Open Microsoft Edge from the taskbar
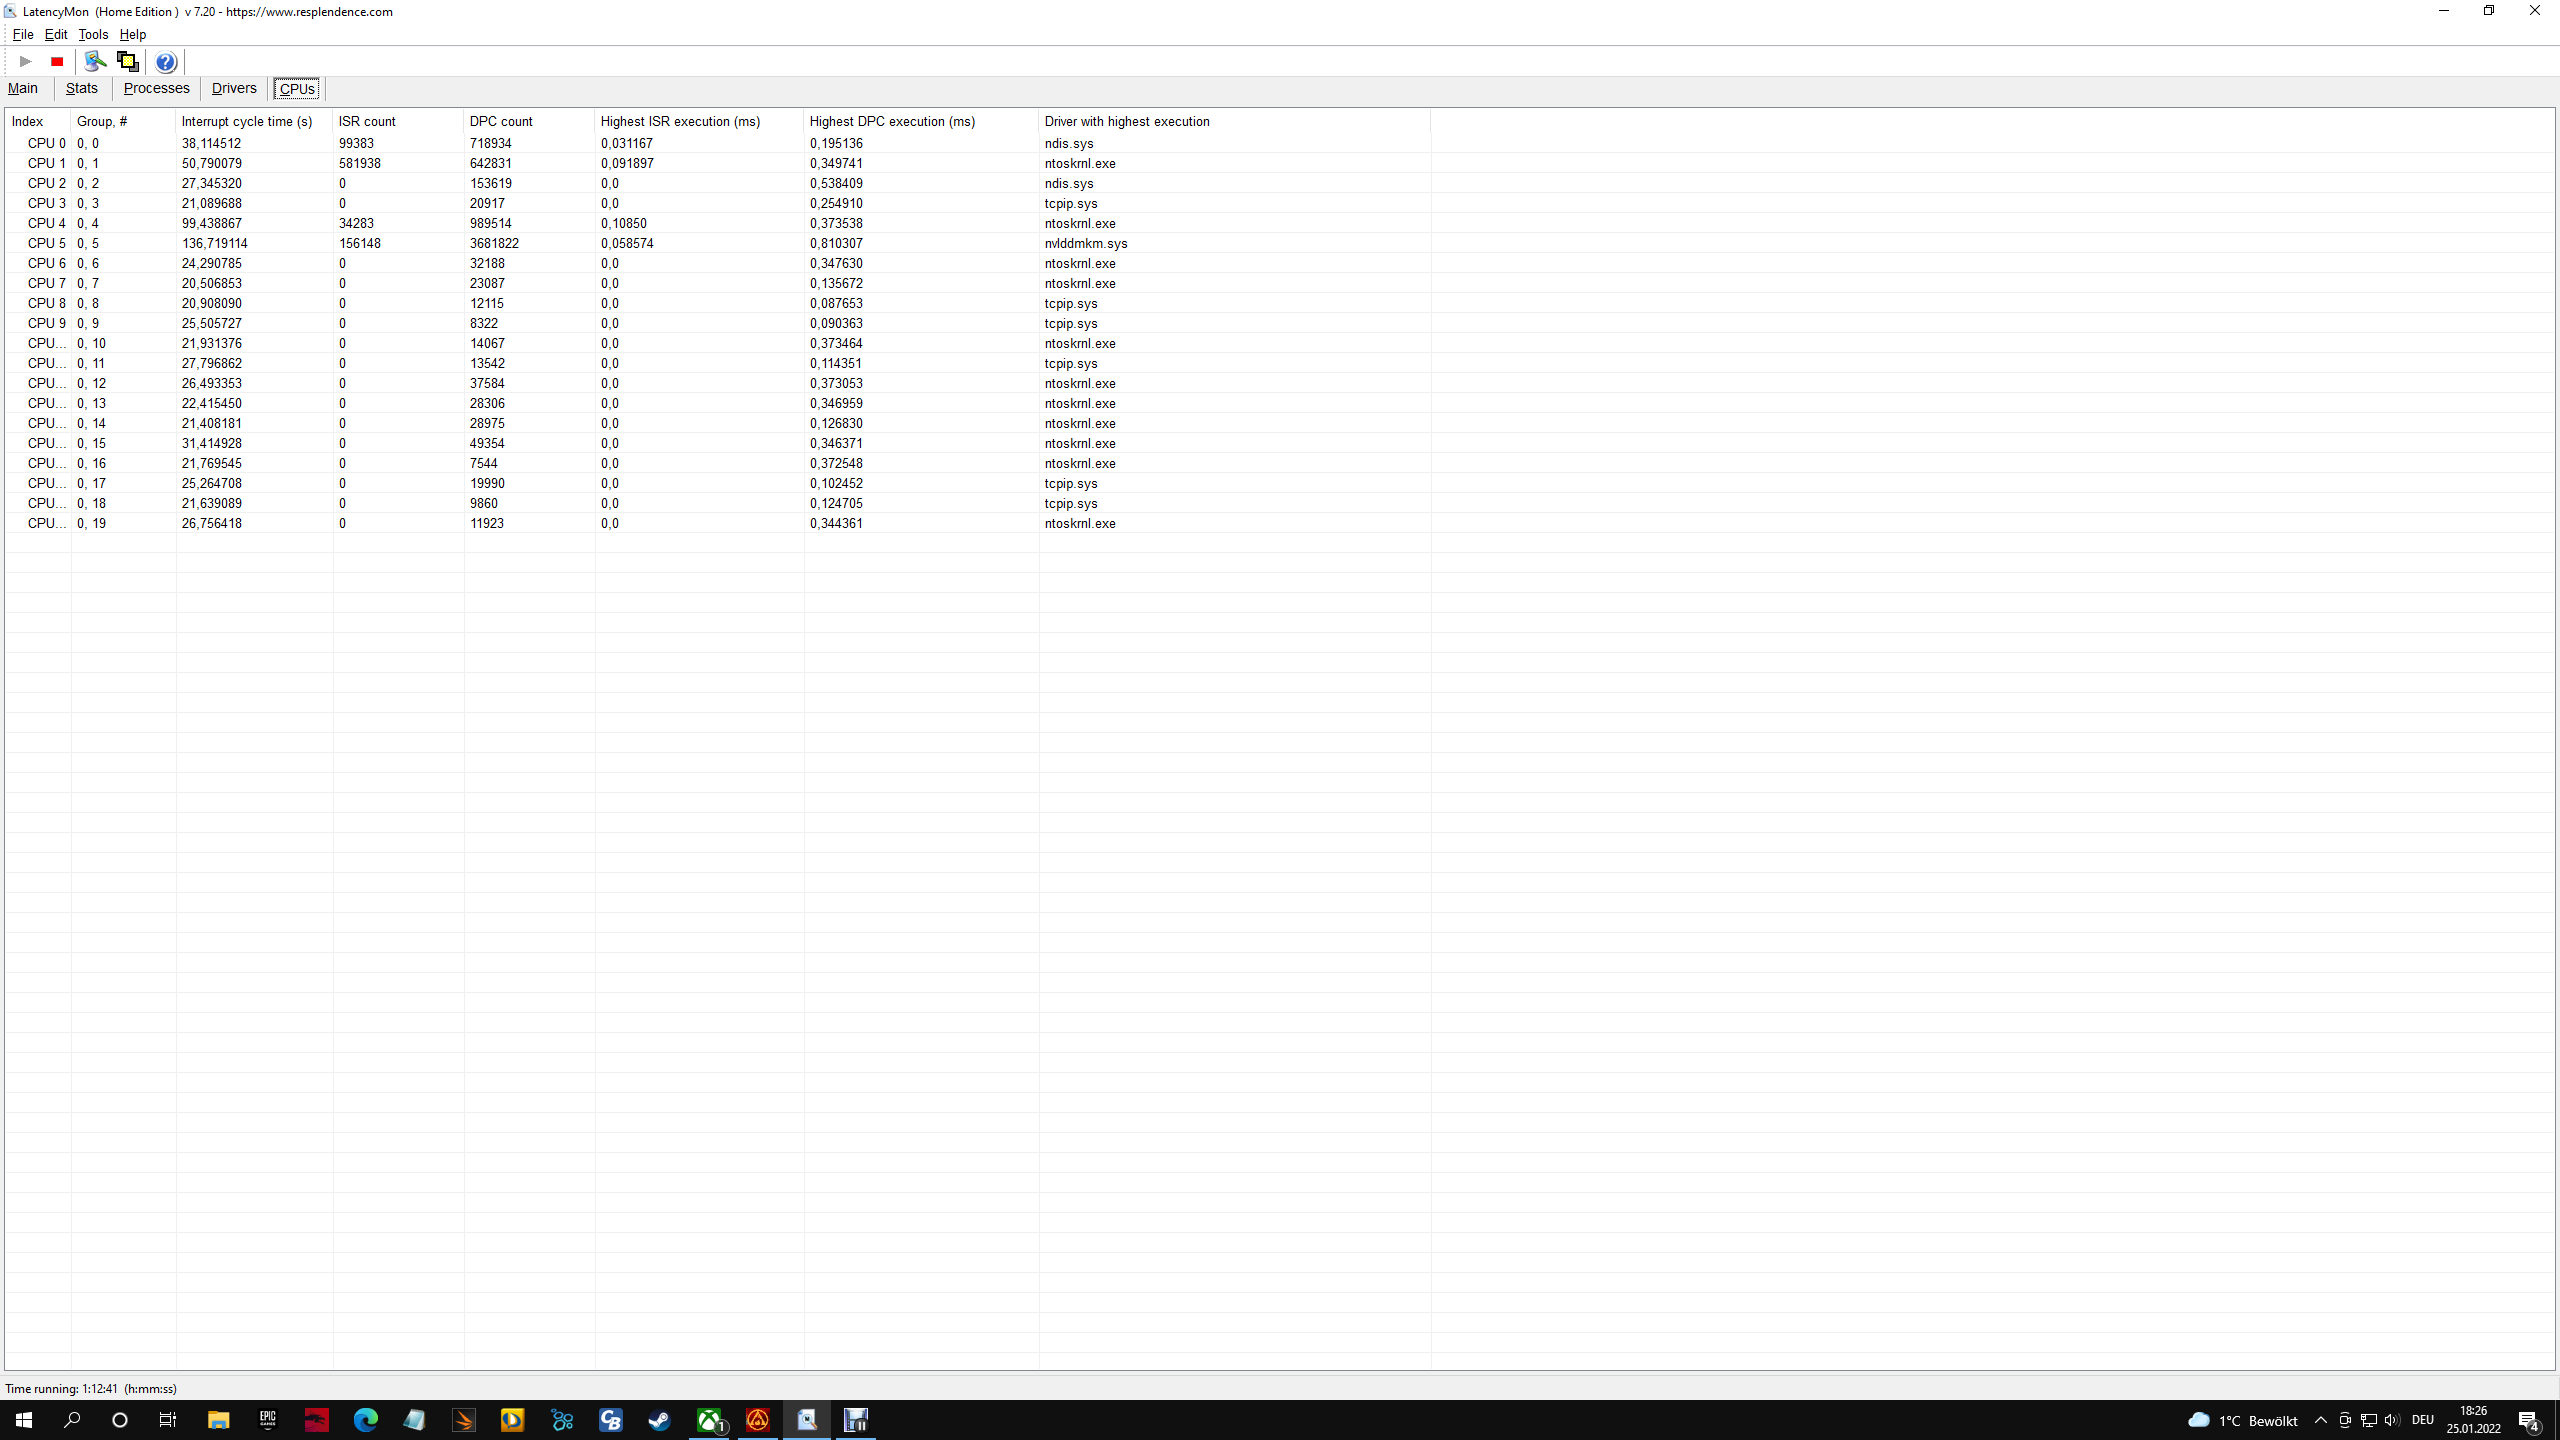Image resolution: width=2560 pixels, height=1440 pixels. click(365, 1420)
